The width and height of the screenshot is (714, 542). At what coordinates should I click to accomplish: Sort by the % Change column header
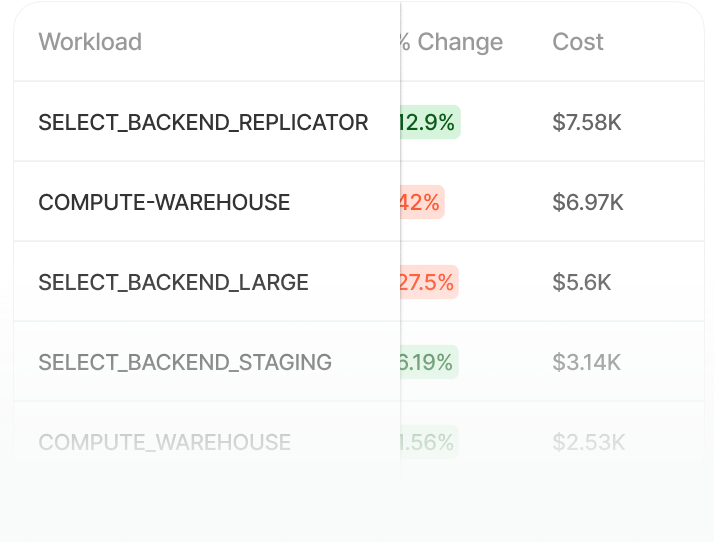pyautogui.click(x=452, y=42)
